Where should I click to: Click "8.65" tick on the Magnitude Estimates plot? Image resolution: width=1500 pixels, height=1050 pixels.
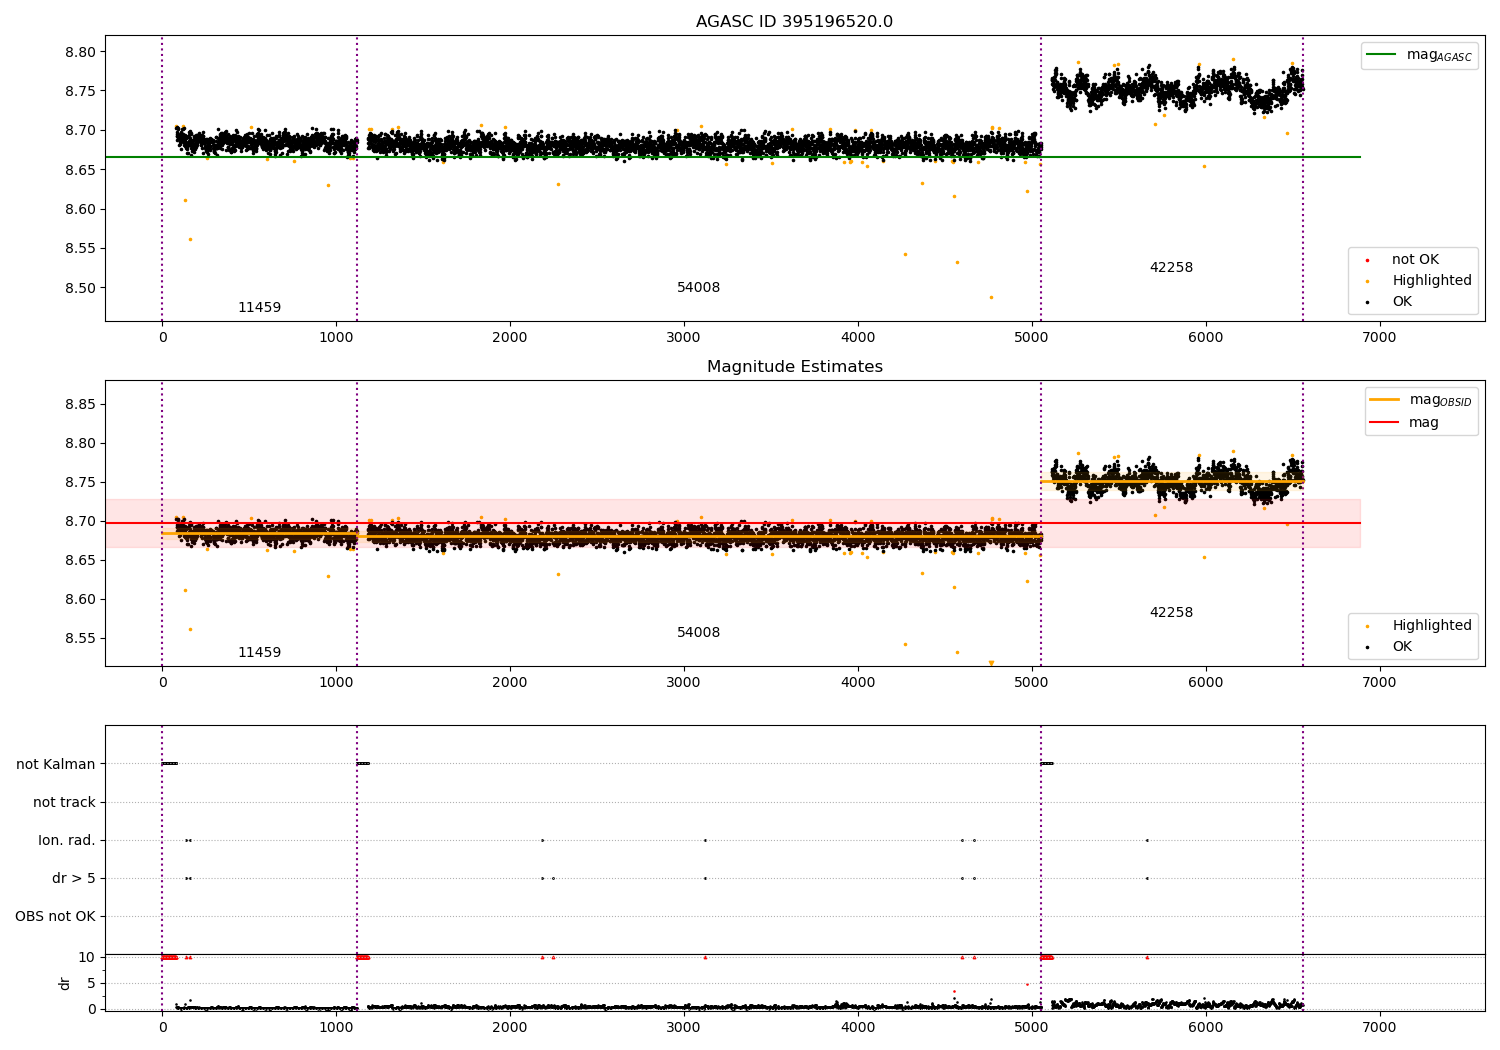(80, 560)
